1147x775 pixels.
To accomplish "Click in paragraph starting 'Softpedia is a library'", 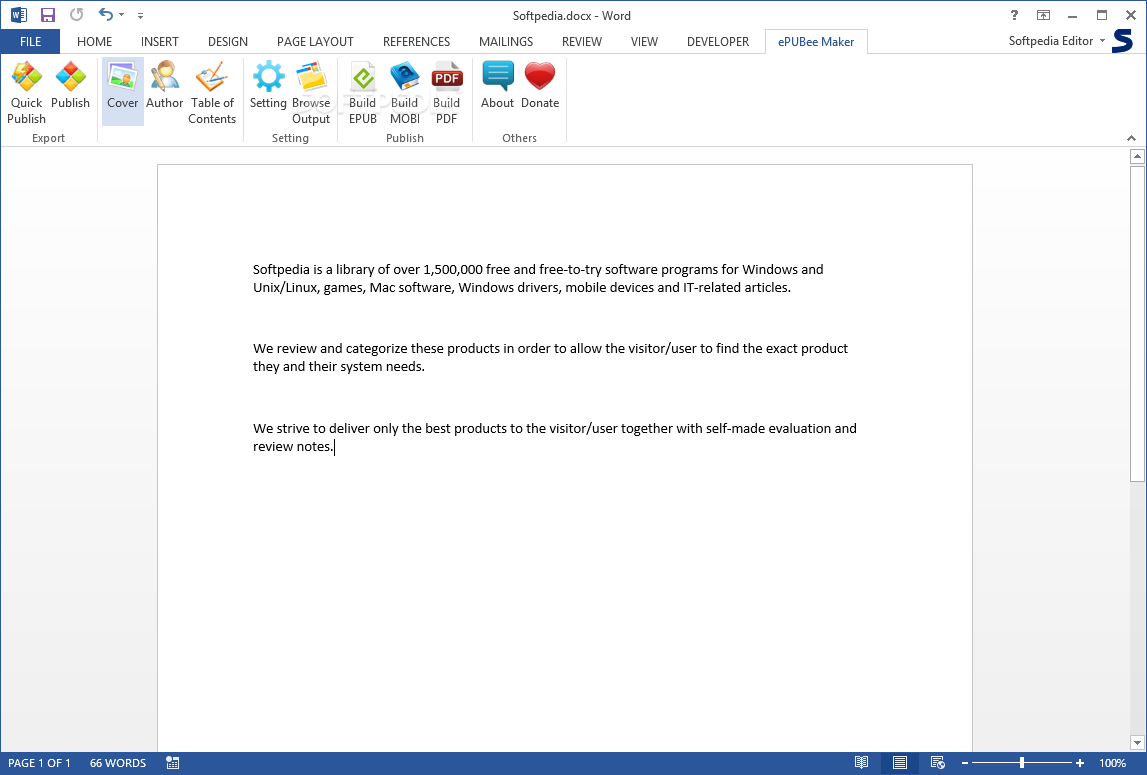I will [x=538, y=278].
